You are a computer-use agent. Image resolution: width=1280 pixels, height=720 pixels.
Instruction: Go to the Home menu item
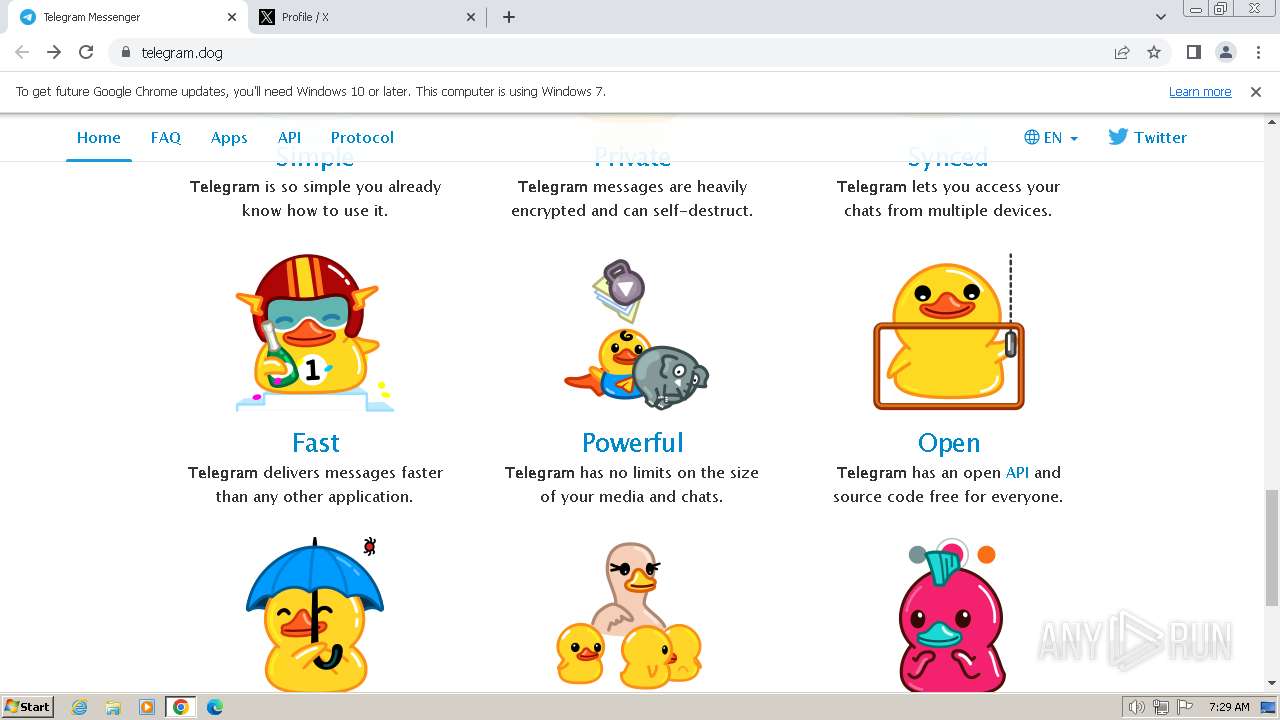click(x=99, y=137)
